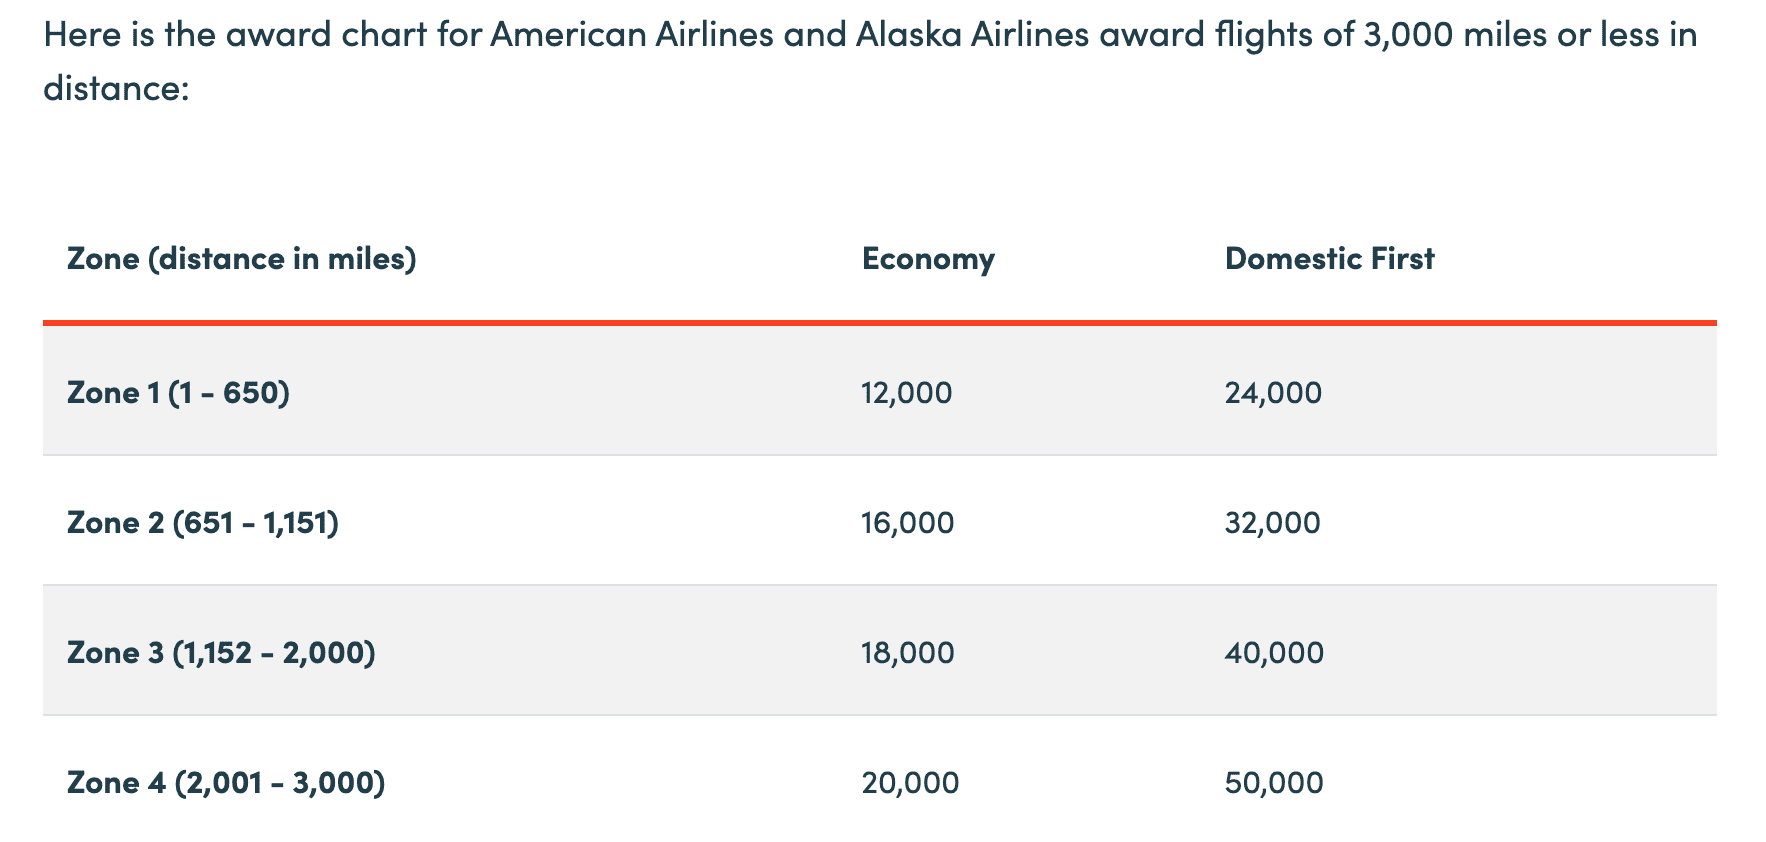Select the Zone 4 (2,001 - 3,000) label

(225, 782)
